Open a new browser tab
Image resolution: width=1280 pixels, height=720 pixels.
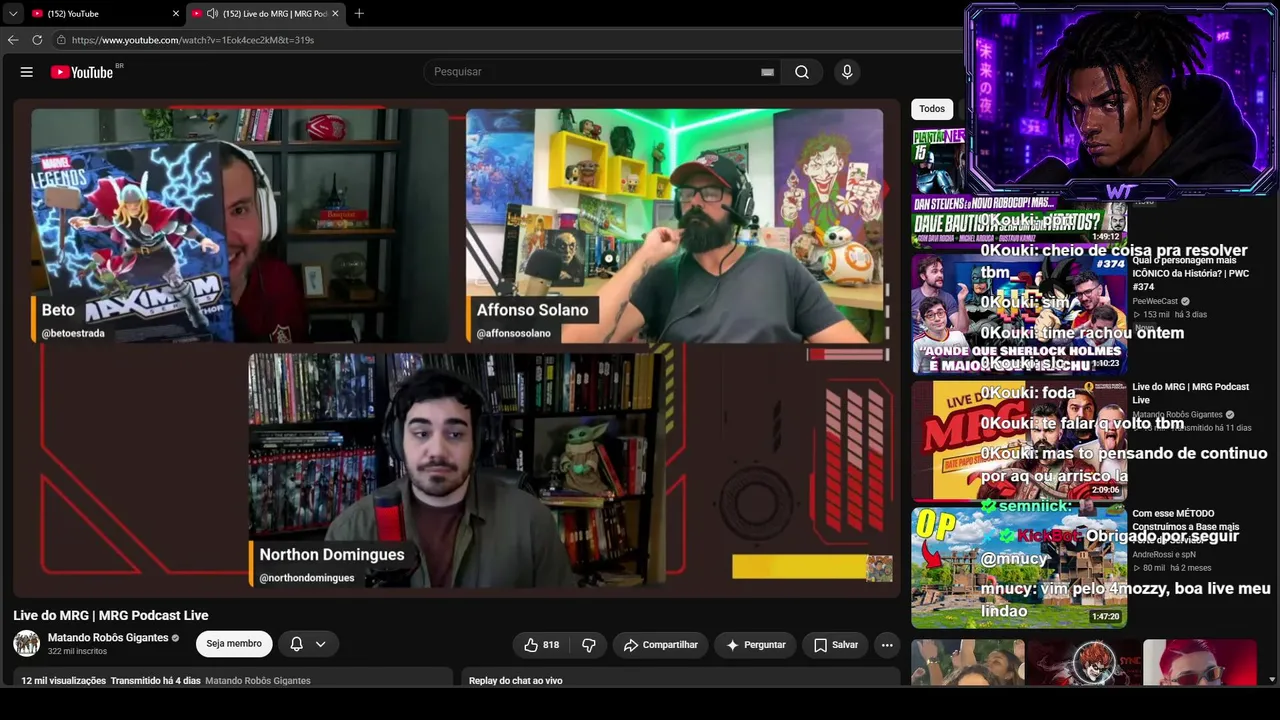[359, 14]
